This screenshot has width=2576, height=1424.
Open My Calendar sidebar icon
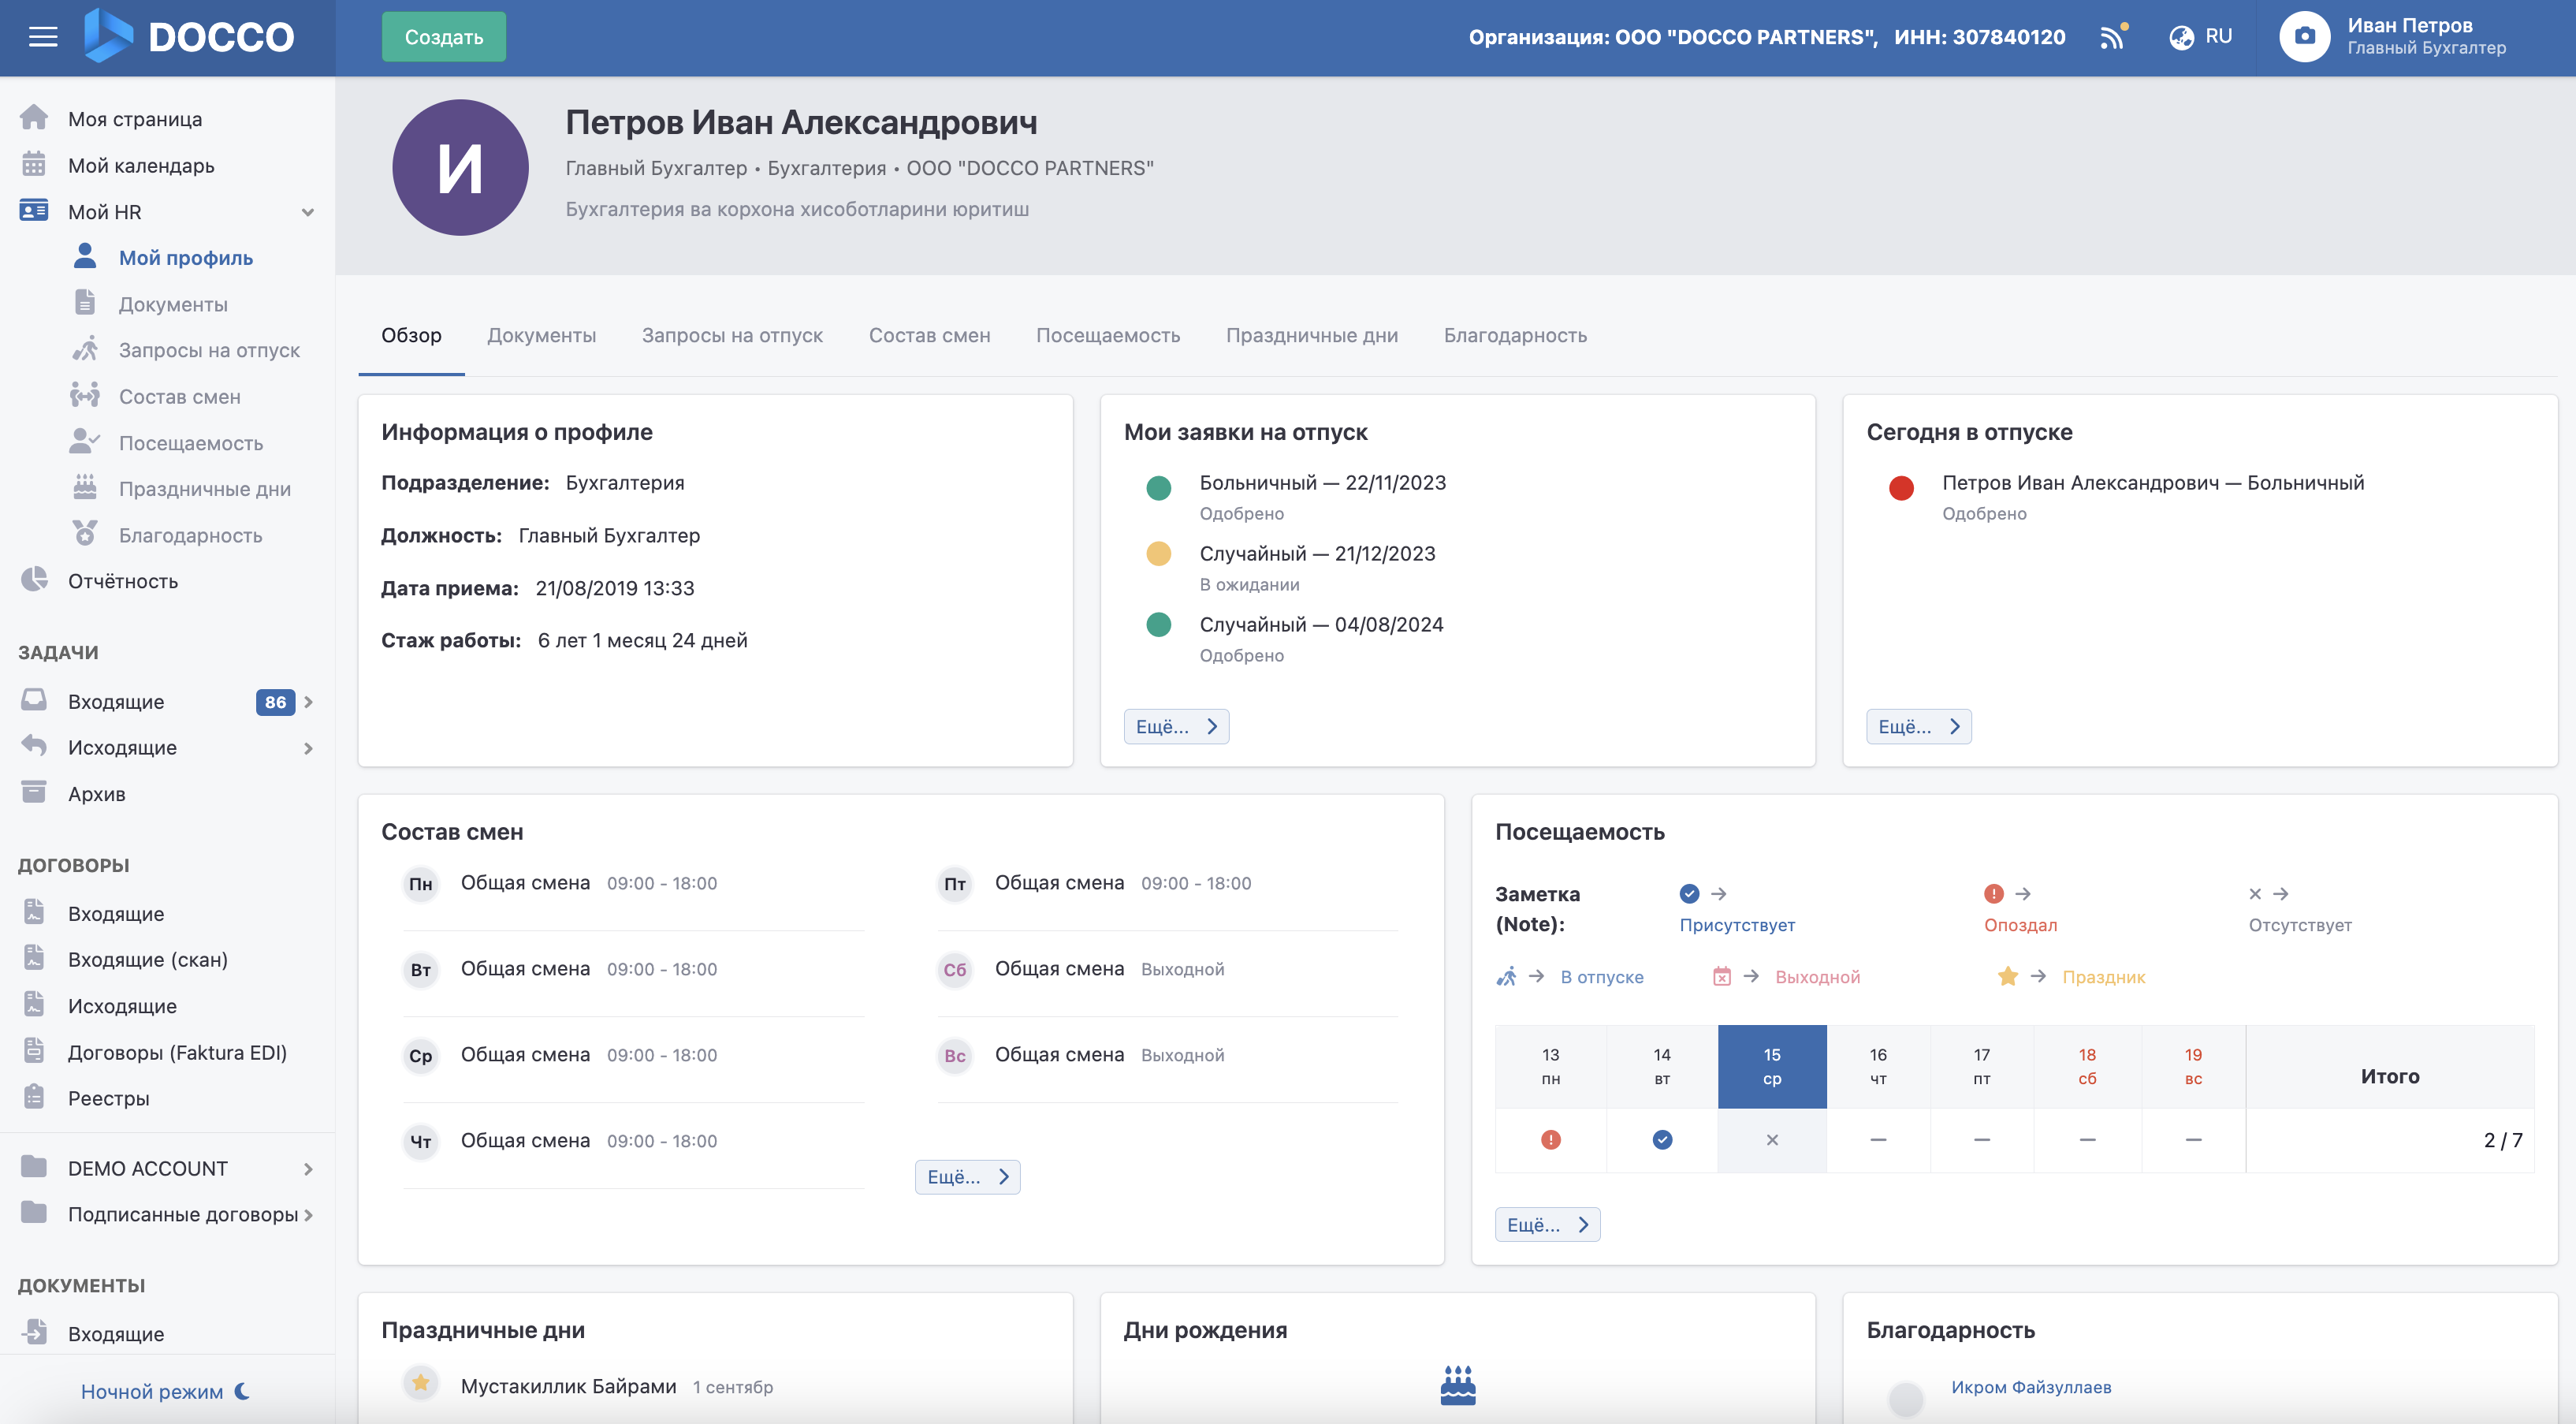[34, 165]
